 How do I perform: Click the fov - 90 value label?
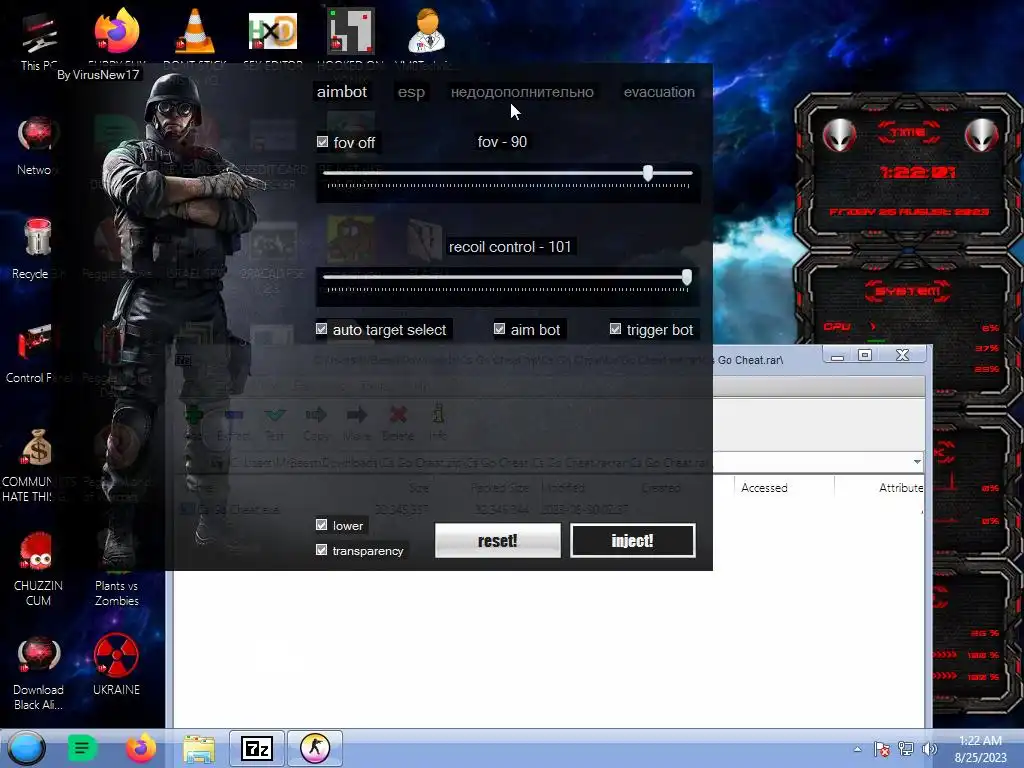click(502, 142)
